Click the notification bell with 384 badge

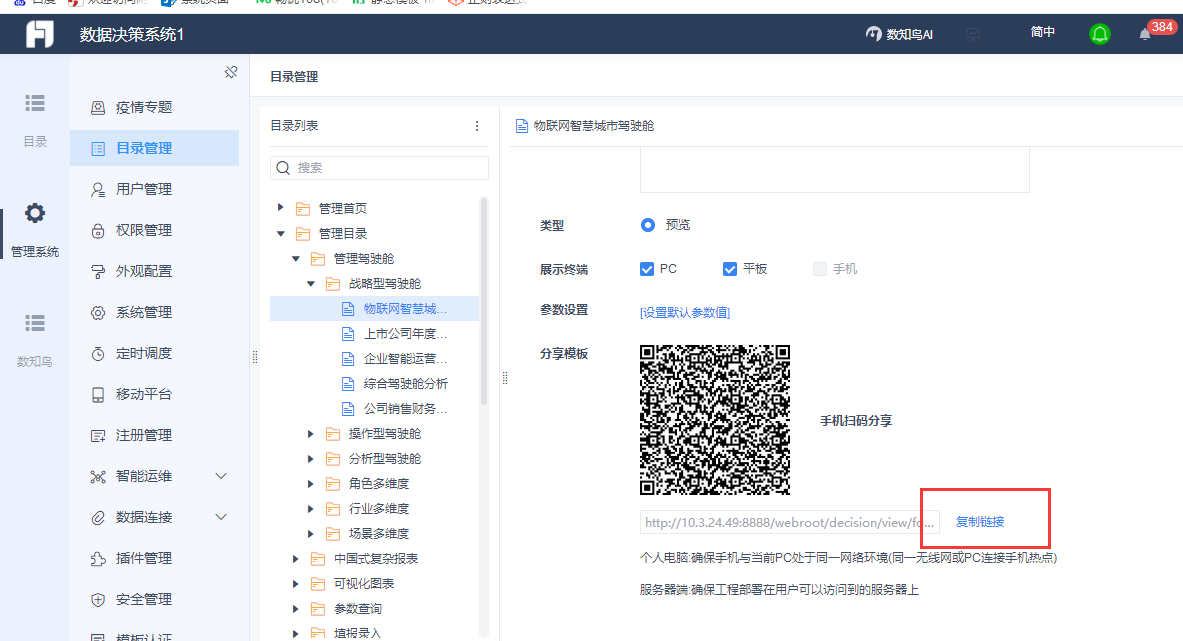[1145, 34]
